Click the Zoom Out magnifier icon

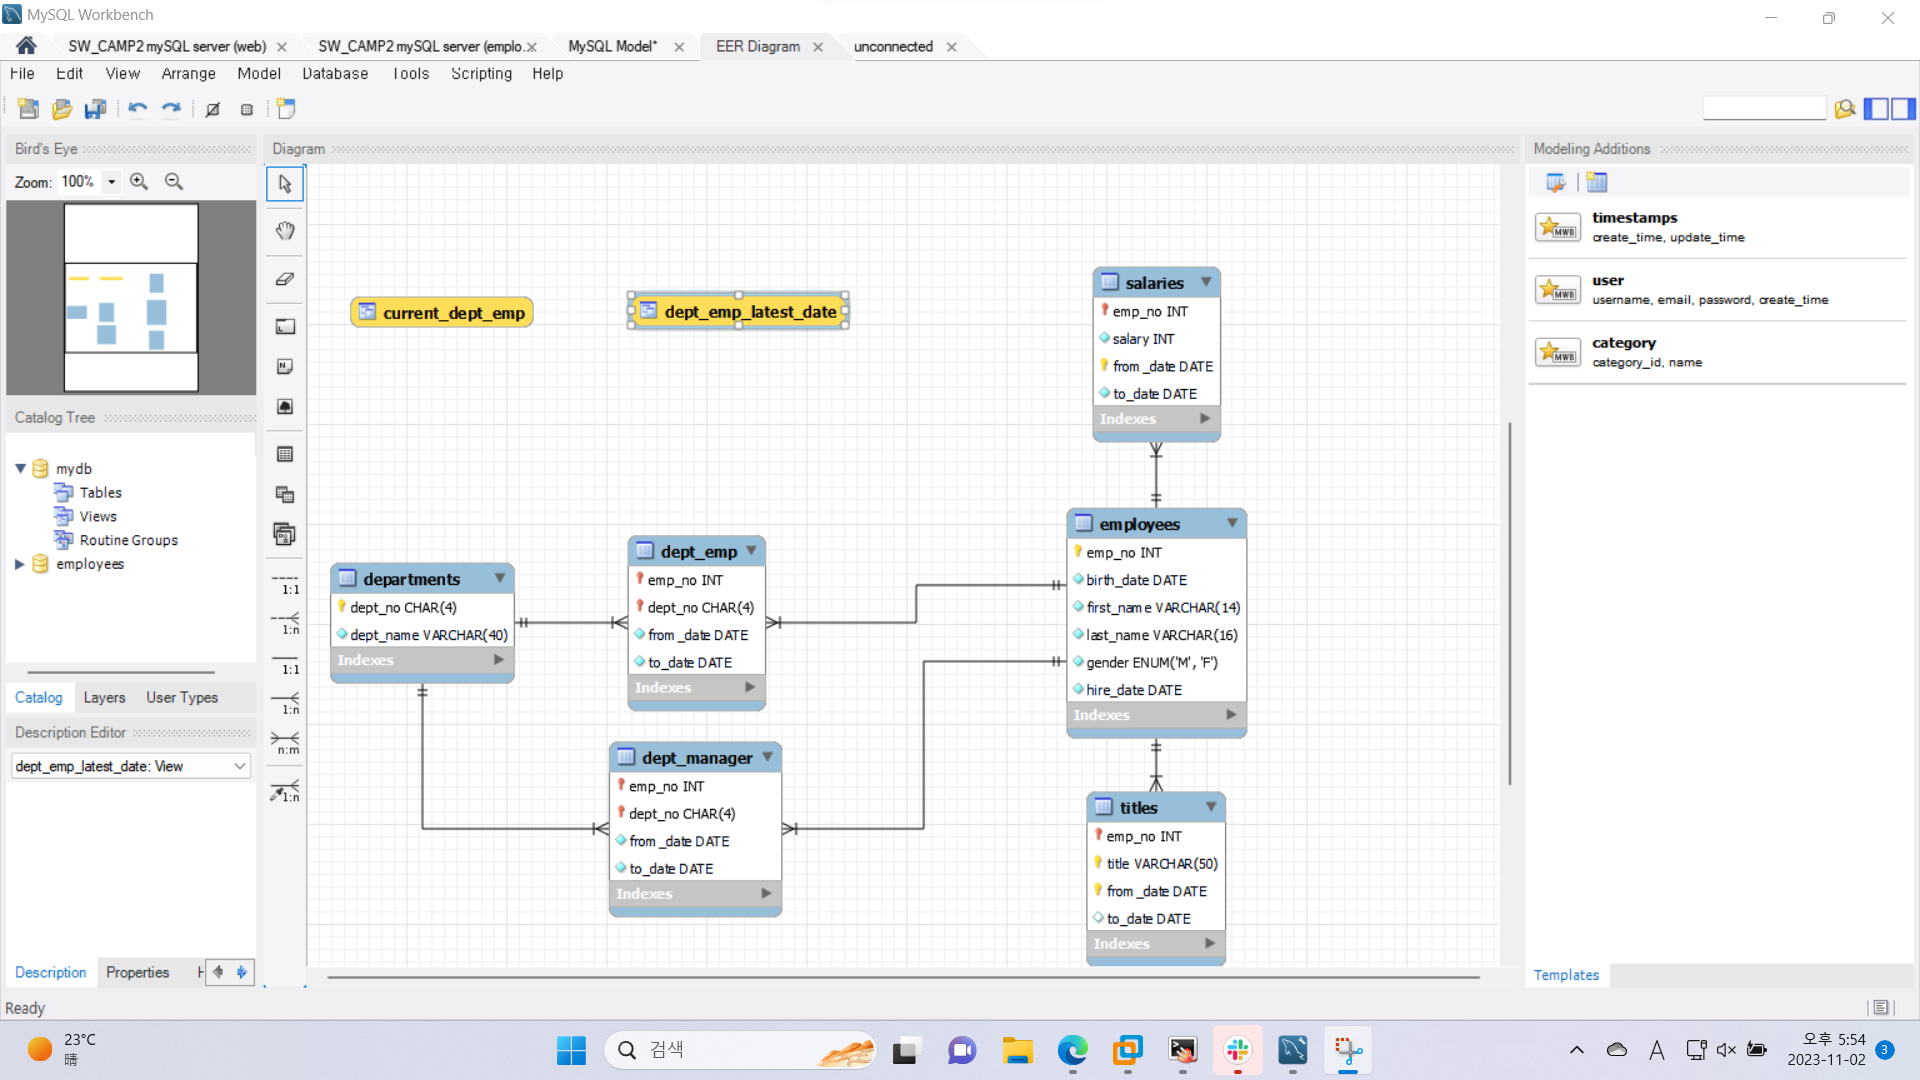click(173, 181)
